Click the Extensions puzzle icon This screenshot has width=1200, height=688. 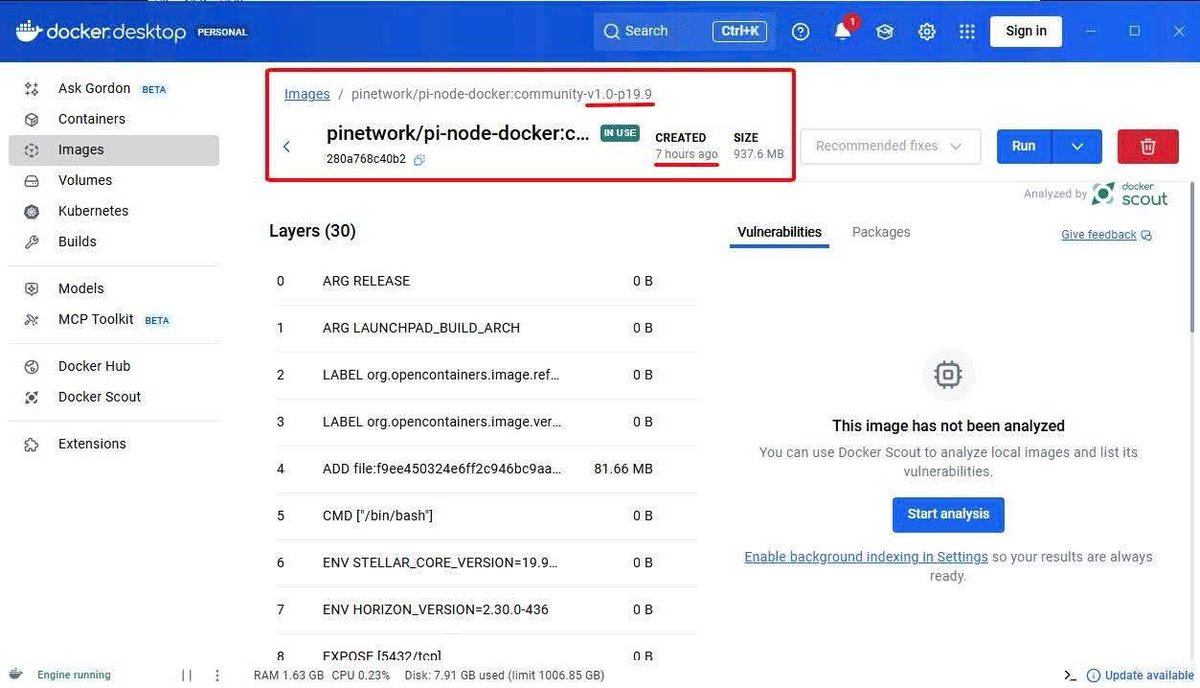(32, 444)
